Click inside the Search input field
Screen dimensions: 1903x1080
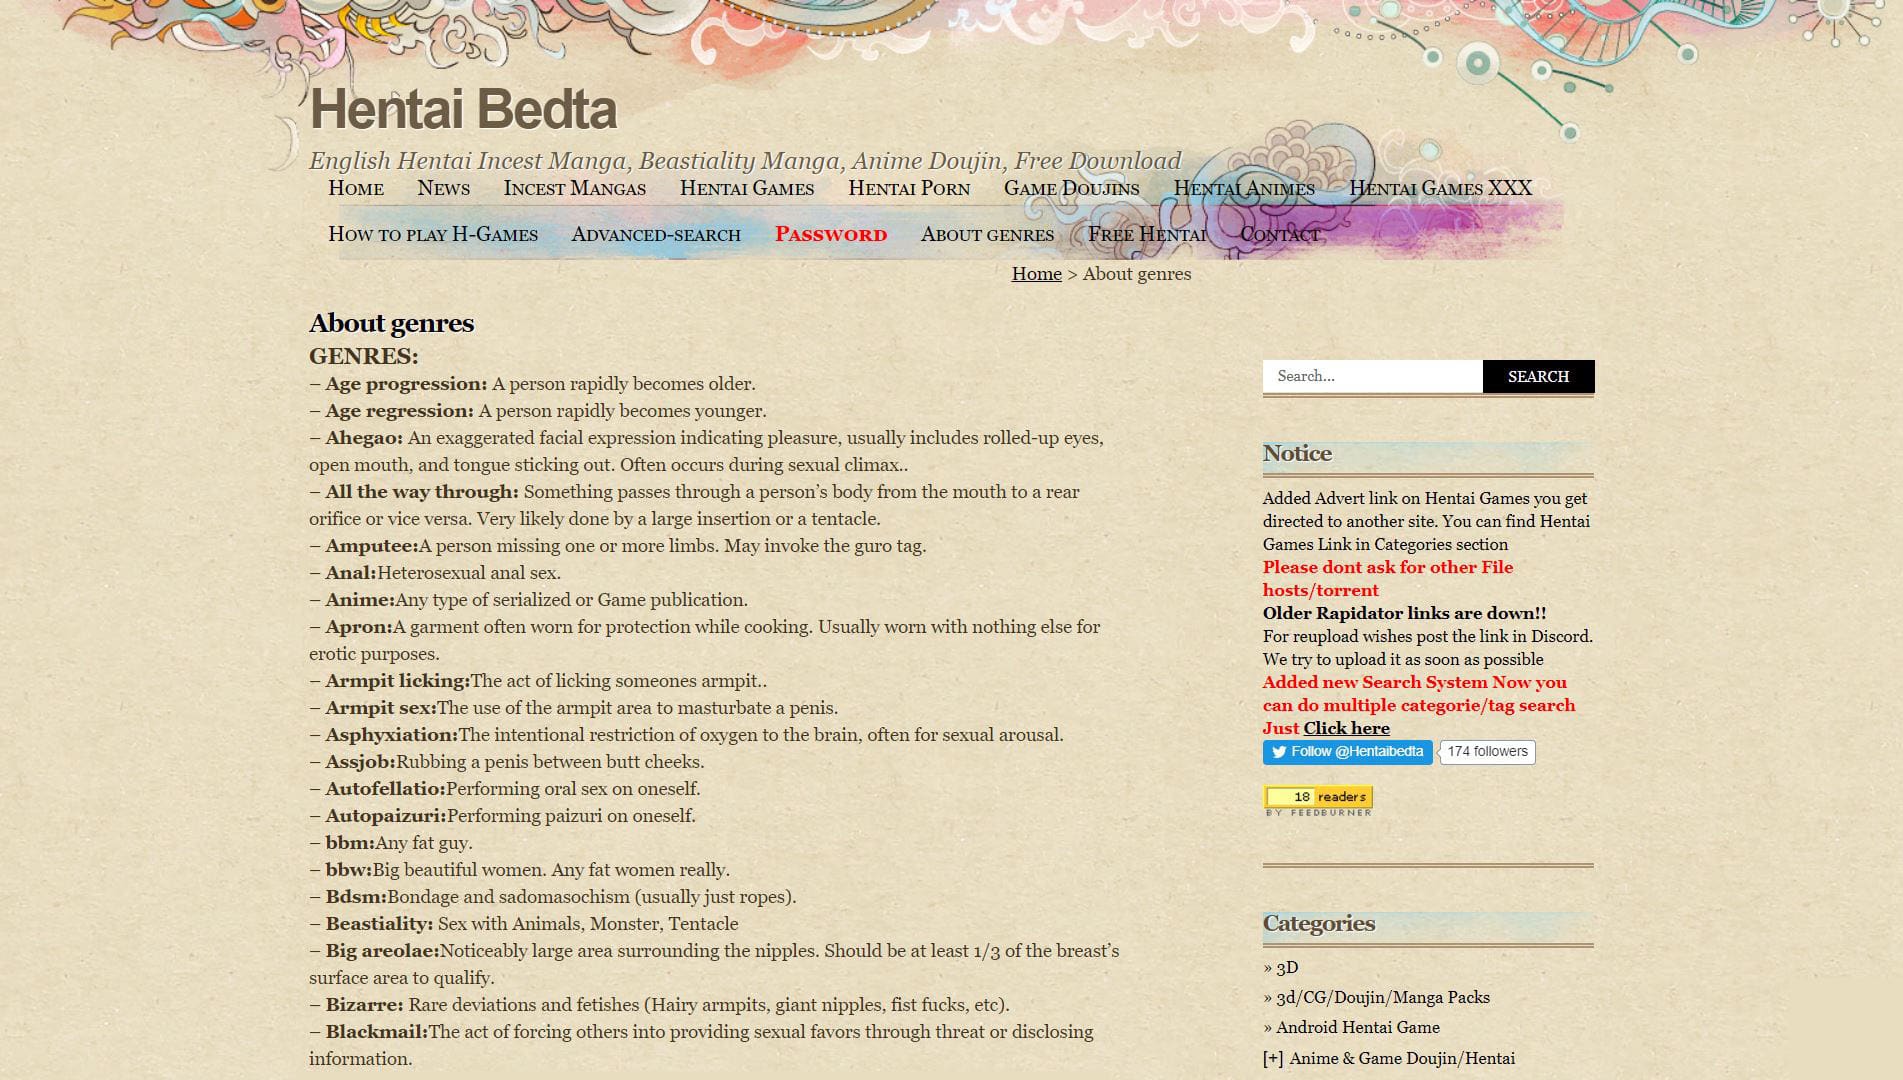tap(1372, 376)
